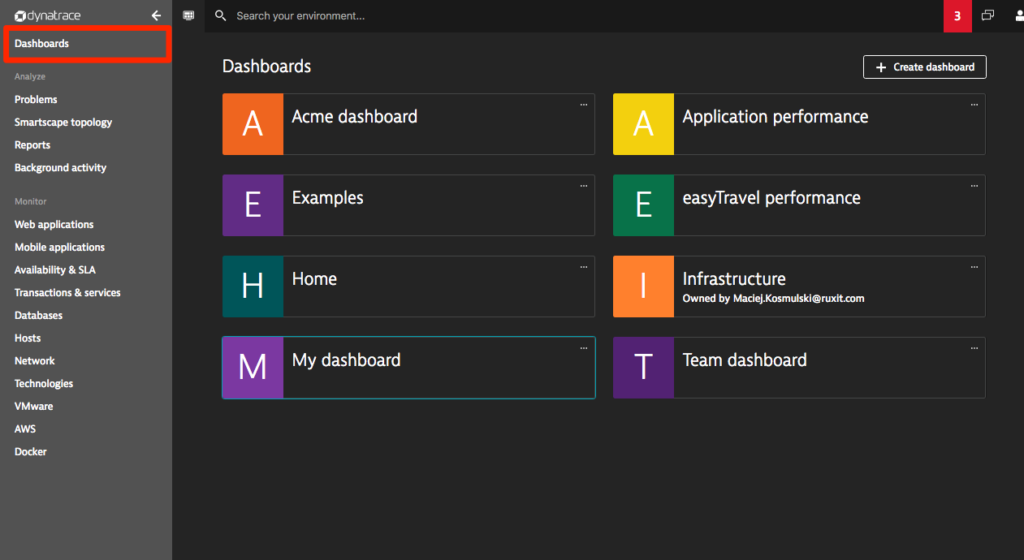Open the user profile icon
The height and width of the screenshot is (560, 1024).
(x=1019, y=16)
